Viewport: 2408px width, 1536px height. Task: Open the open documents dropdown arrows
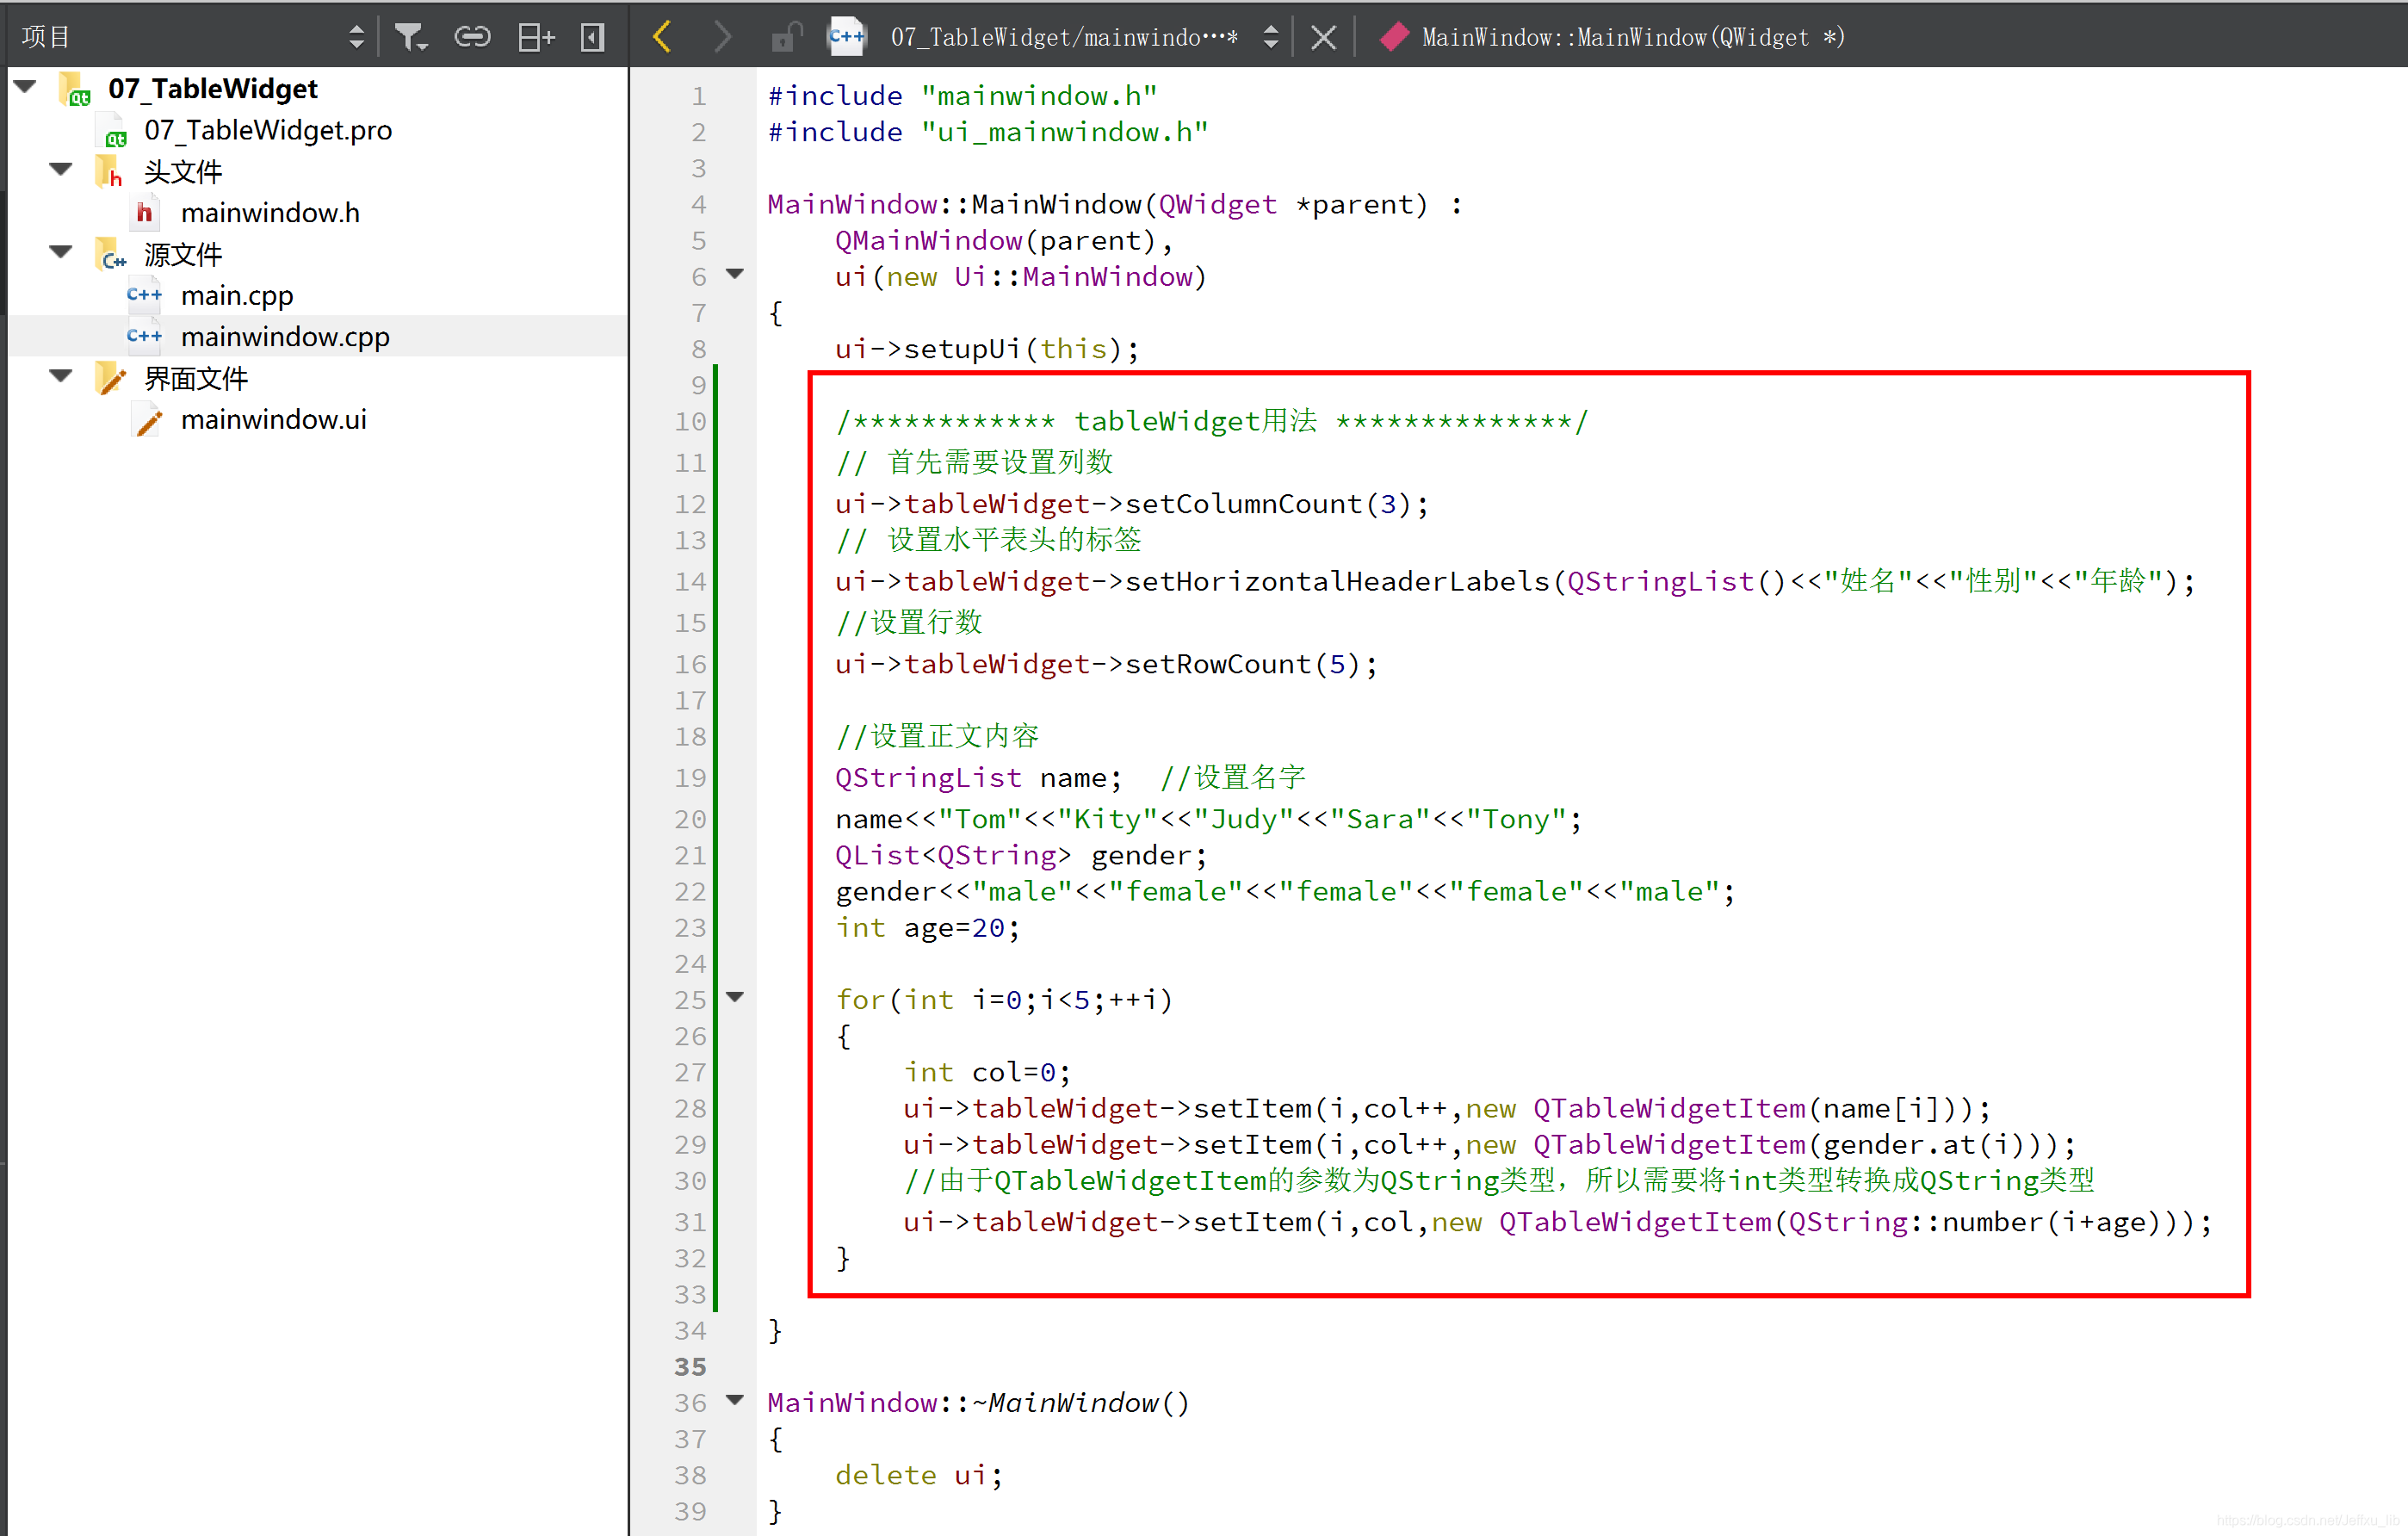click(1271, 37)
